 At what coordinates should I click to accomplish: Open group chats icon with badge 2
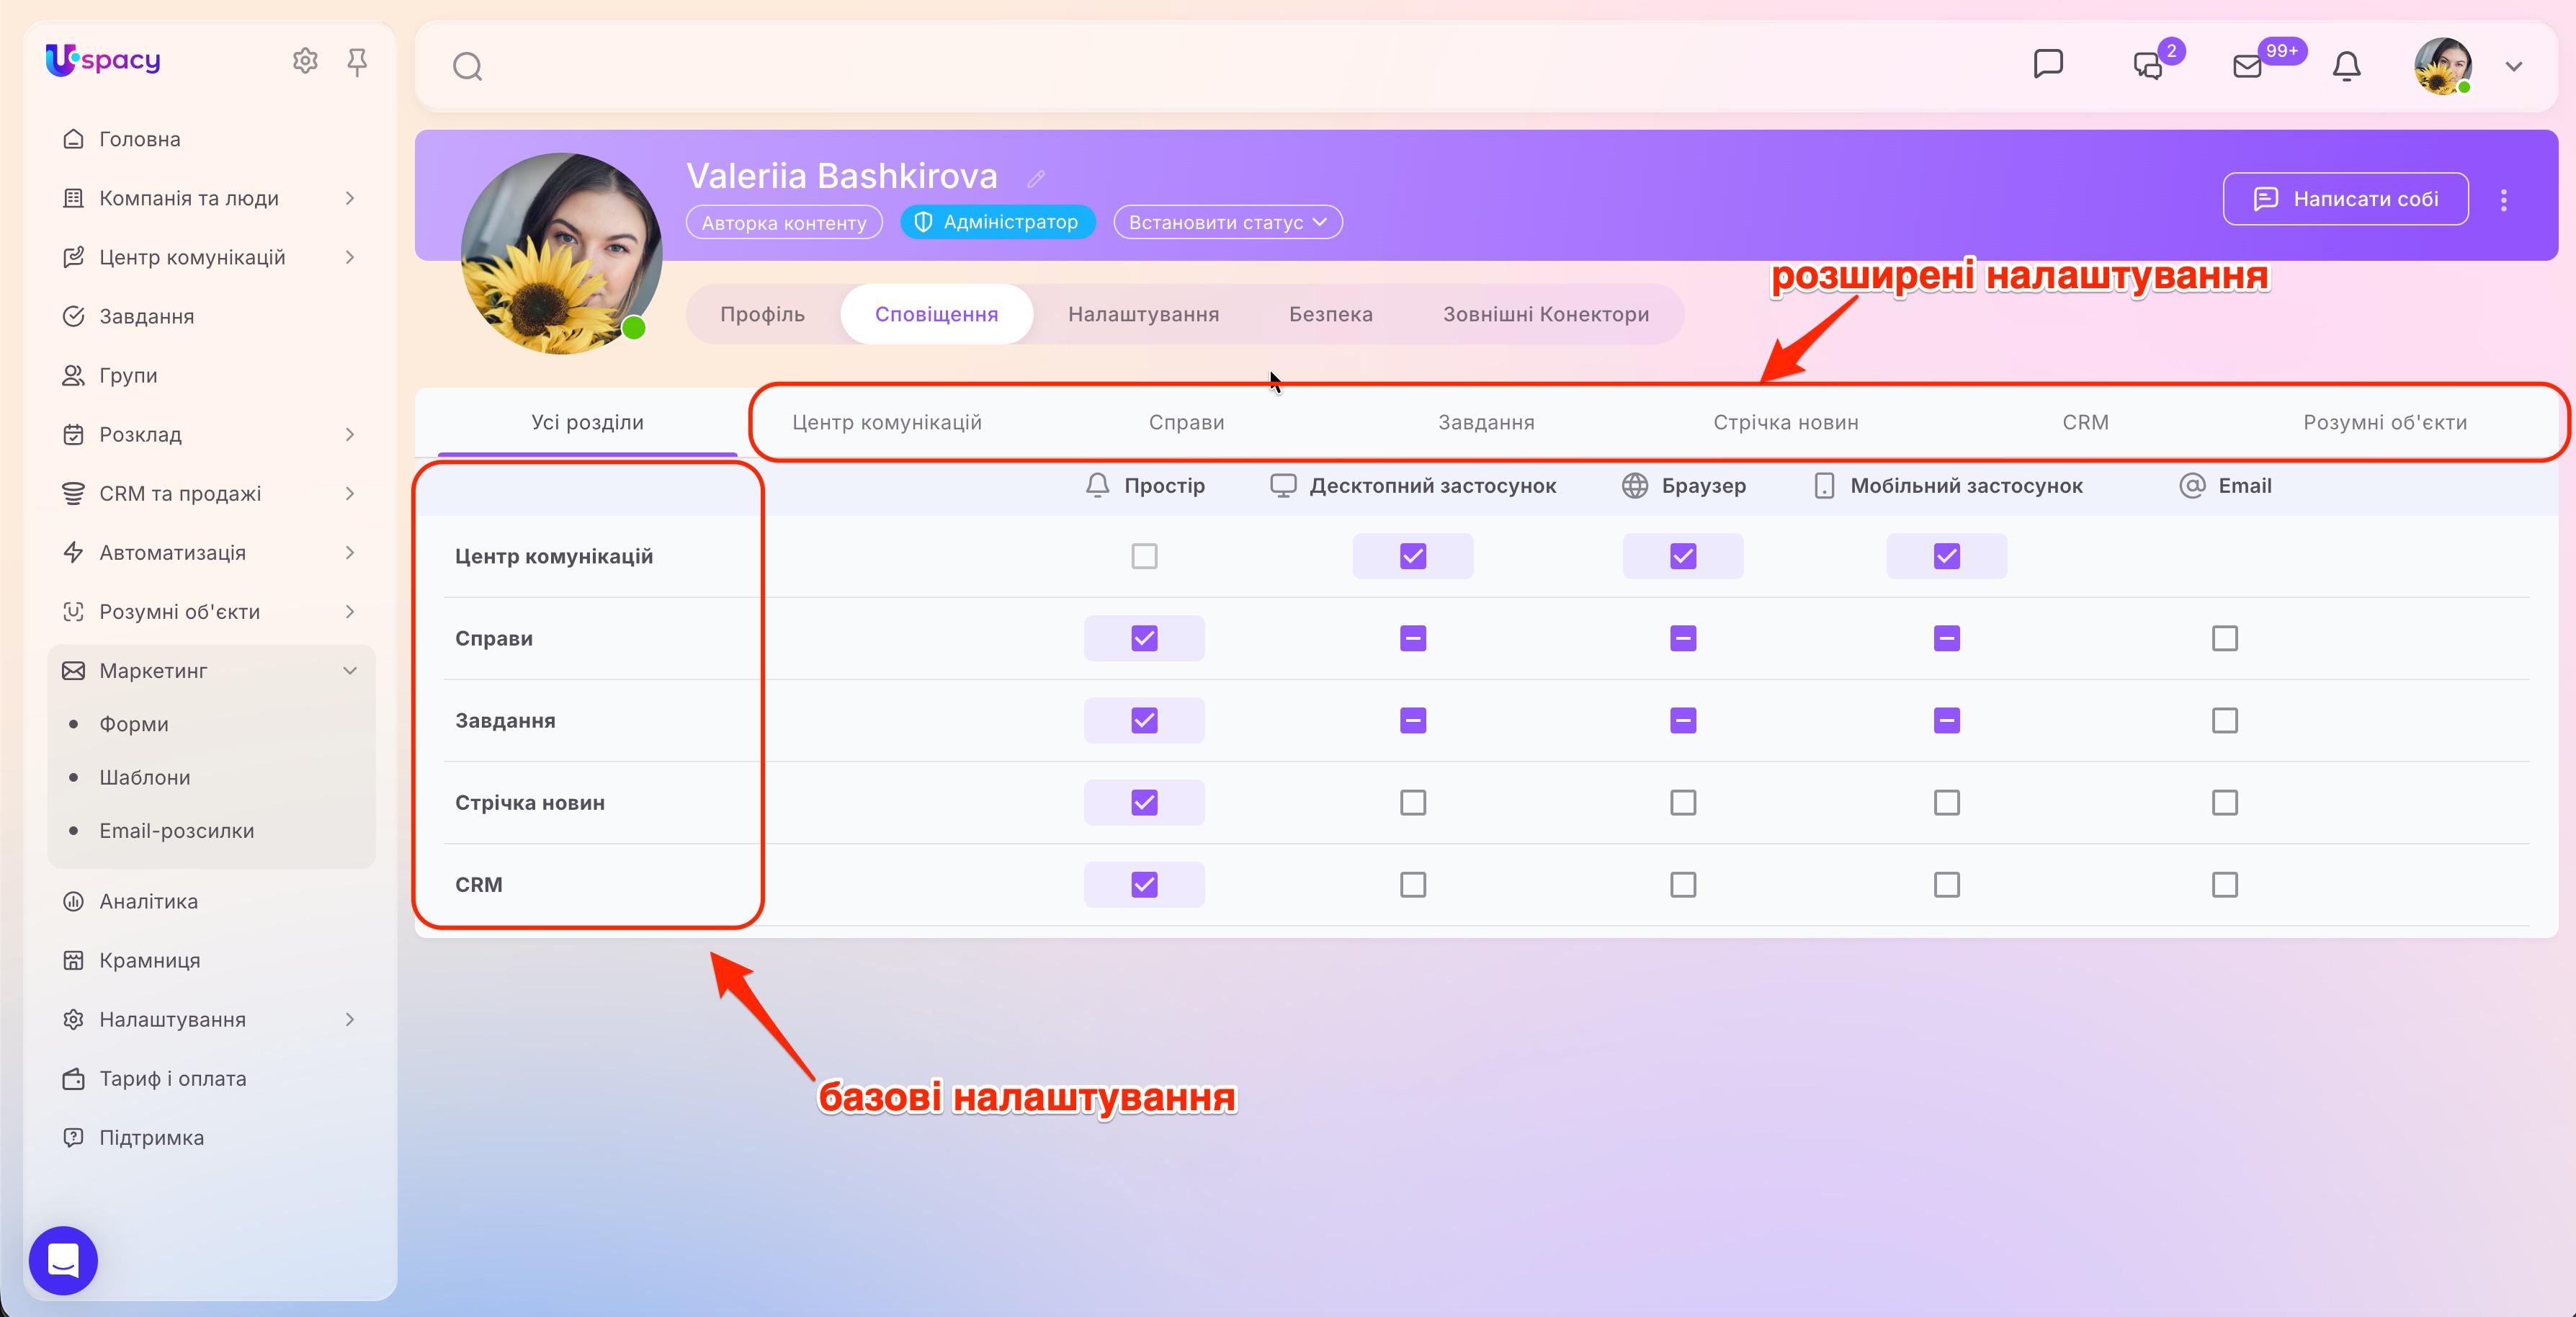[2149, 65]
